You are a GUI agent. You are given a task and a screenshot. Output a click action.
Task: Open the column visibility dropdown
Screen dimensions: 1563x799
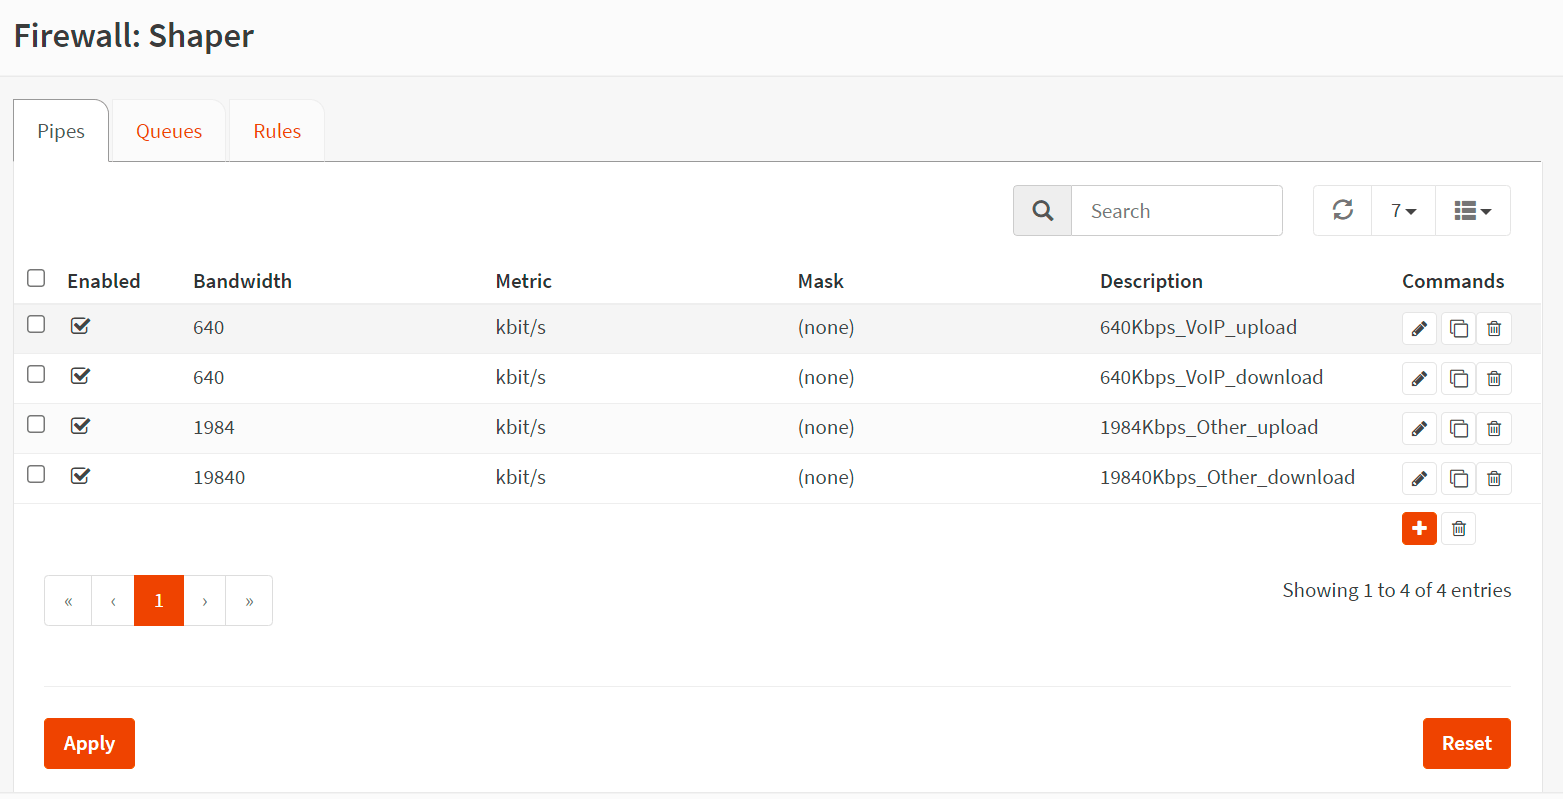(1472, 211)
